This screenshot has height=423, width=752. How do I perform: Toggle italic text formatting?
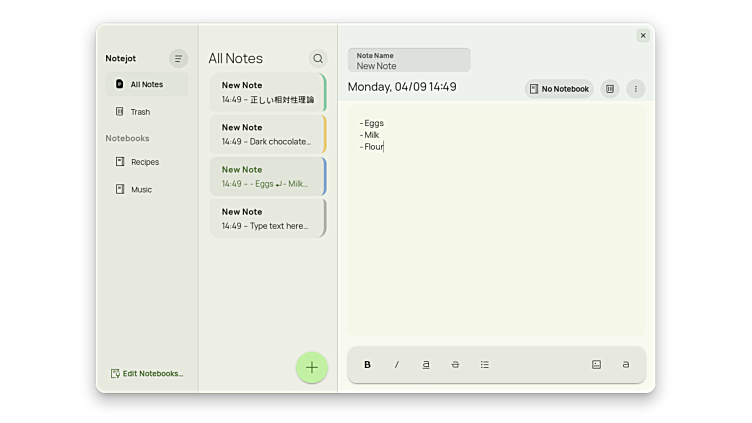(396, 365)
